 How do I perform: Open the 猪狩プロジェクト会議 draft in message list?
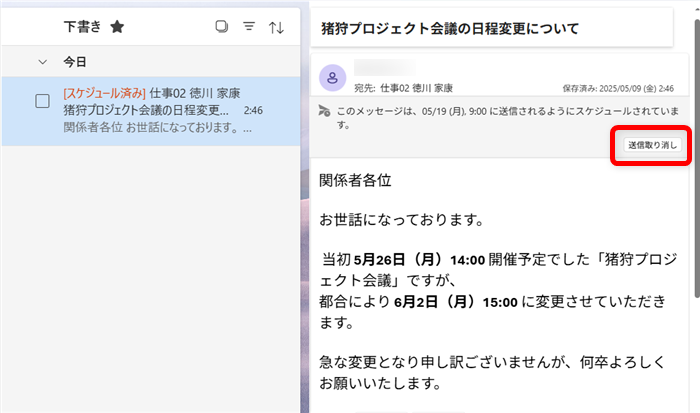click(150, 110)
